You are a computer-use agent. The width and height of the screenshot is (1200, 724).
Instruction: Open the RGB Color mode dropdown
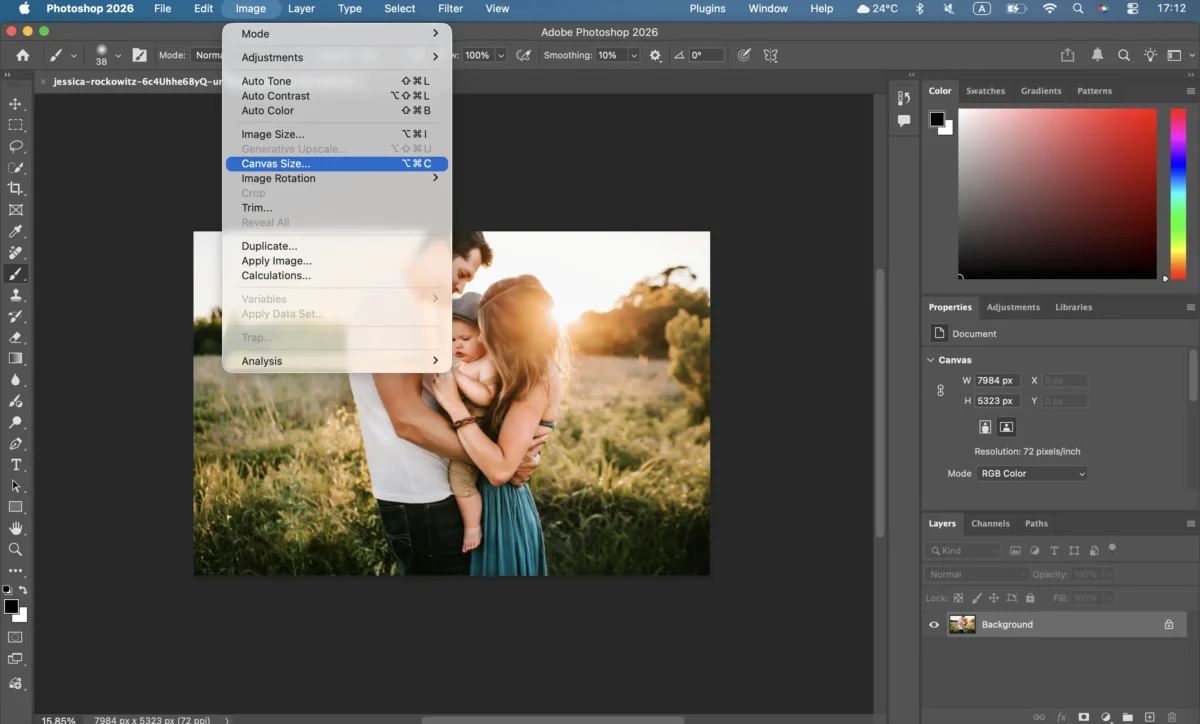1032,474
